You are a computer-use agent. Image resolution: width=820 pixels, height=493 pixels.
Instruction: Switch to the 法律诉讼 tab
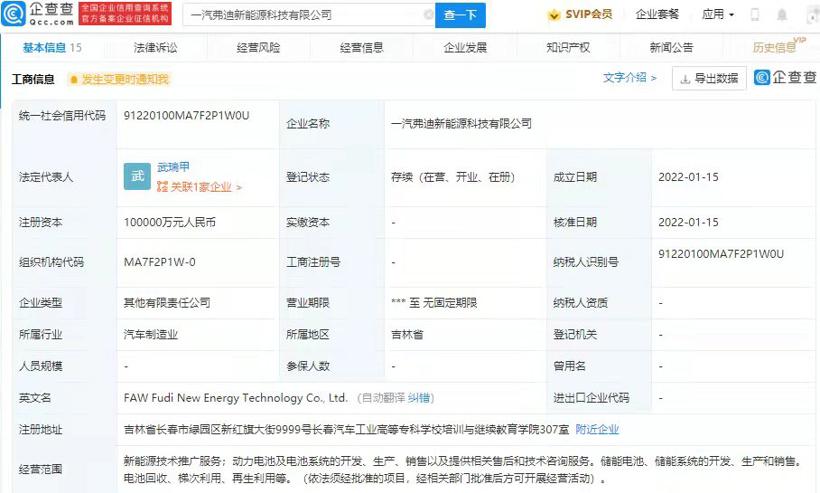click(x=155, y=47)
